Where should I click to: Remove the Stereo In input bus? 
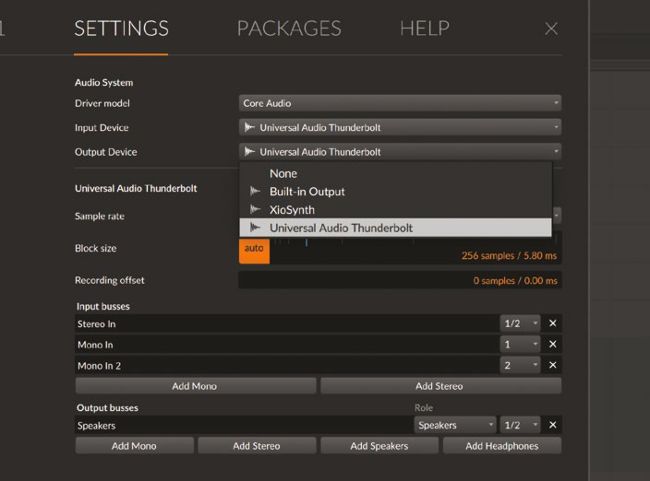click(x=553, y=324)
